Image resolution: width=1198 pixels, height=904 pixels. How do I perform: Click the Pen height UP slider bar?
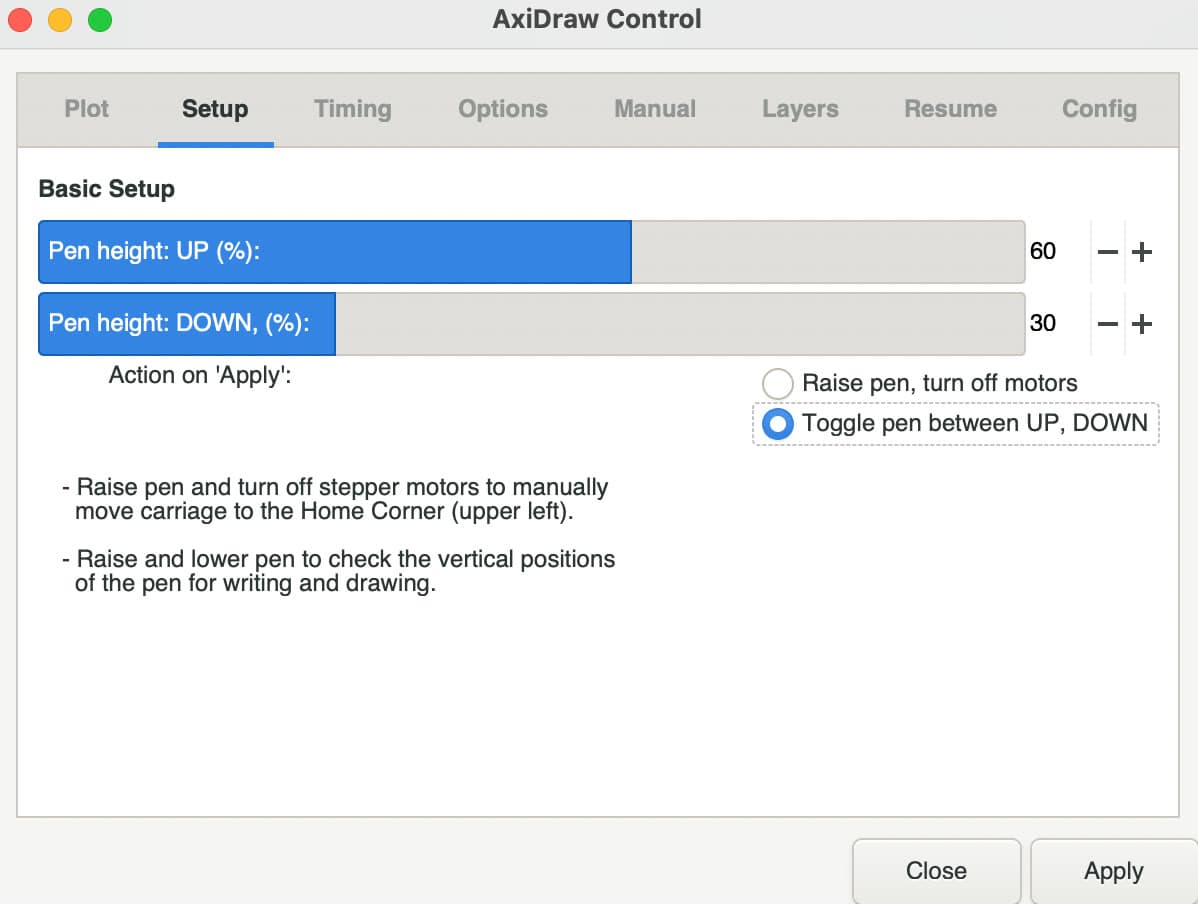[532, 252]
